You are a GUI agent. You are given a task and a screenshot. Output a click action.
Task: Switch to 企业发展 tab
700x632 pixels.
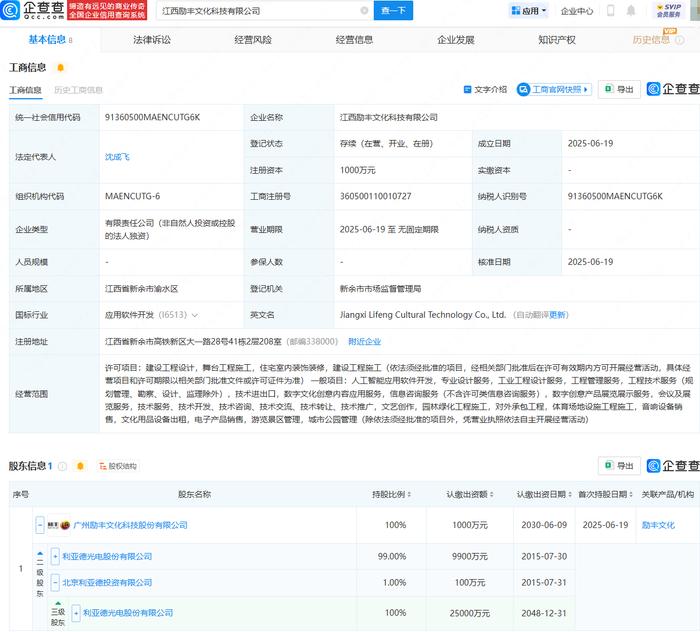456,40
